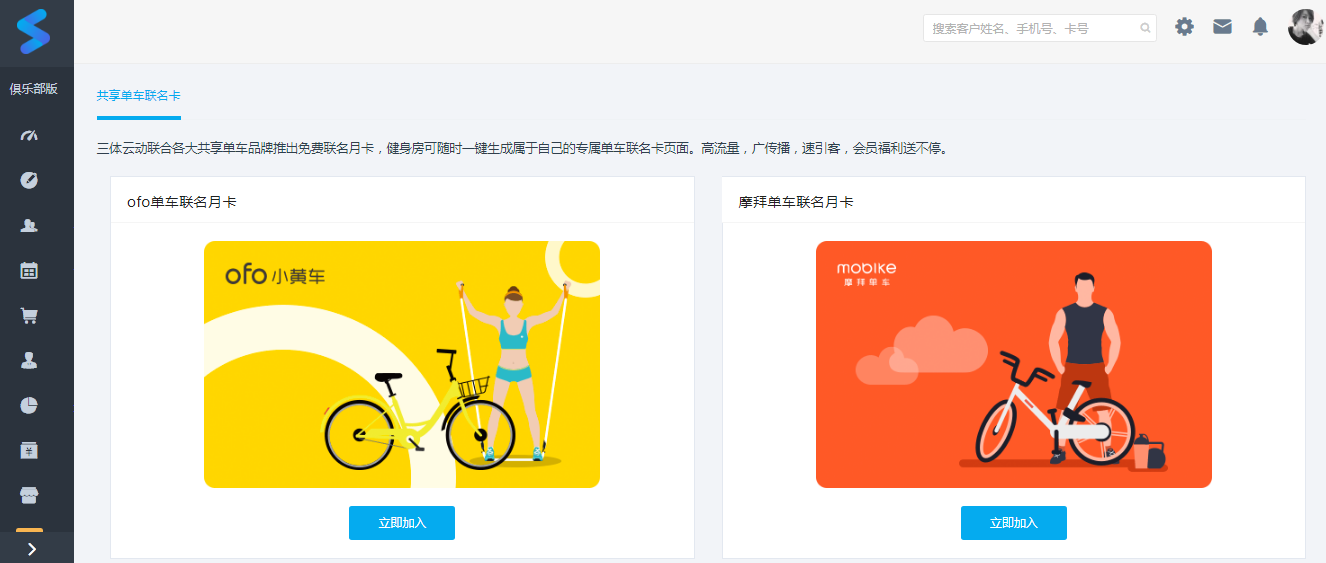Click the blue S logo in sidebar
Viewport: 1326px width, 563px height.
click(33, 31)
